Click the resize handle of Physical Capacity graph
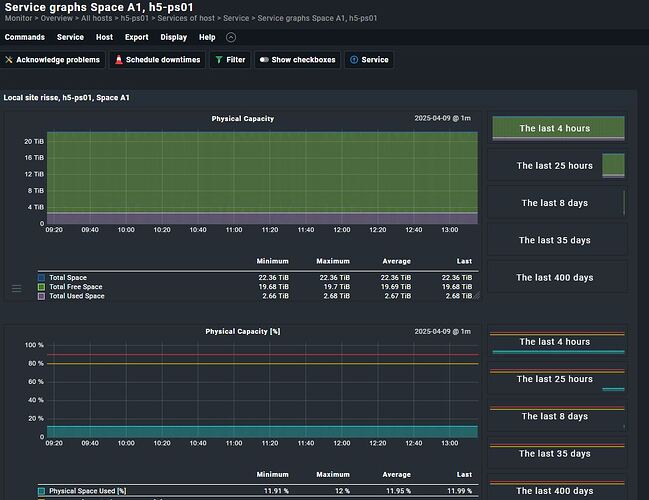The image size is (649, 500). coord(476,295)
